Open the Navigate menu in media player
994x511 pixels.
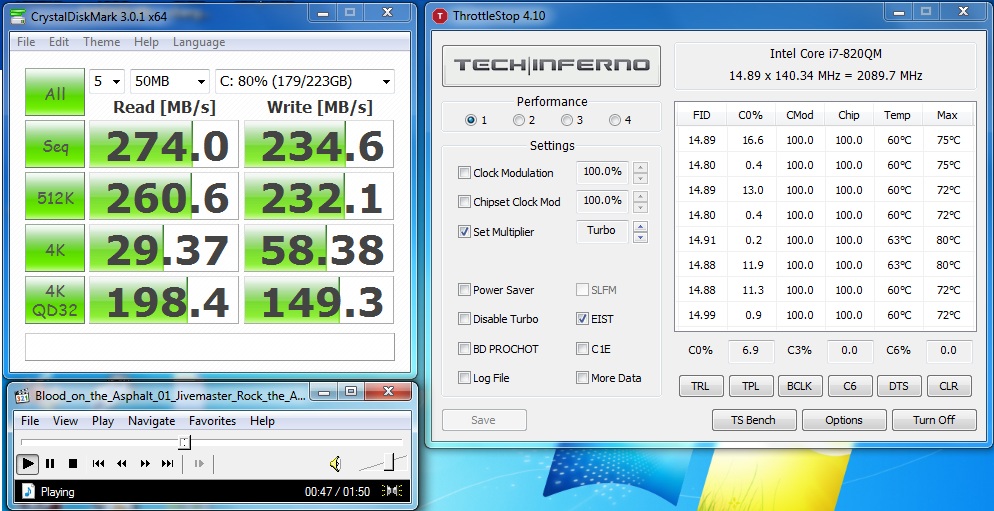(151, 421)
